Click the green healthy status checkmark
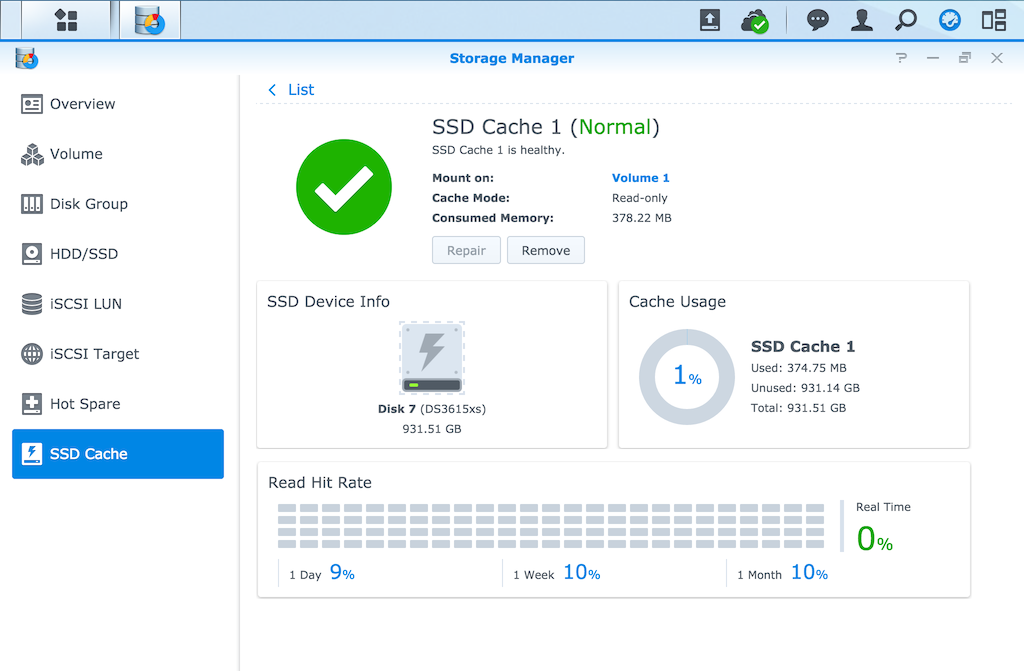1024x671 pixels. tap(344, 187)
